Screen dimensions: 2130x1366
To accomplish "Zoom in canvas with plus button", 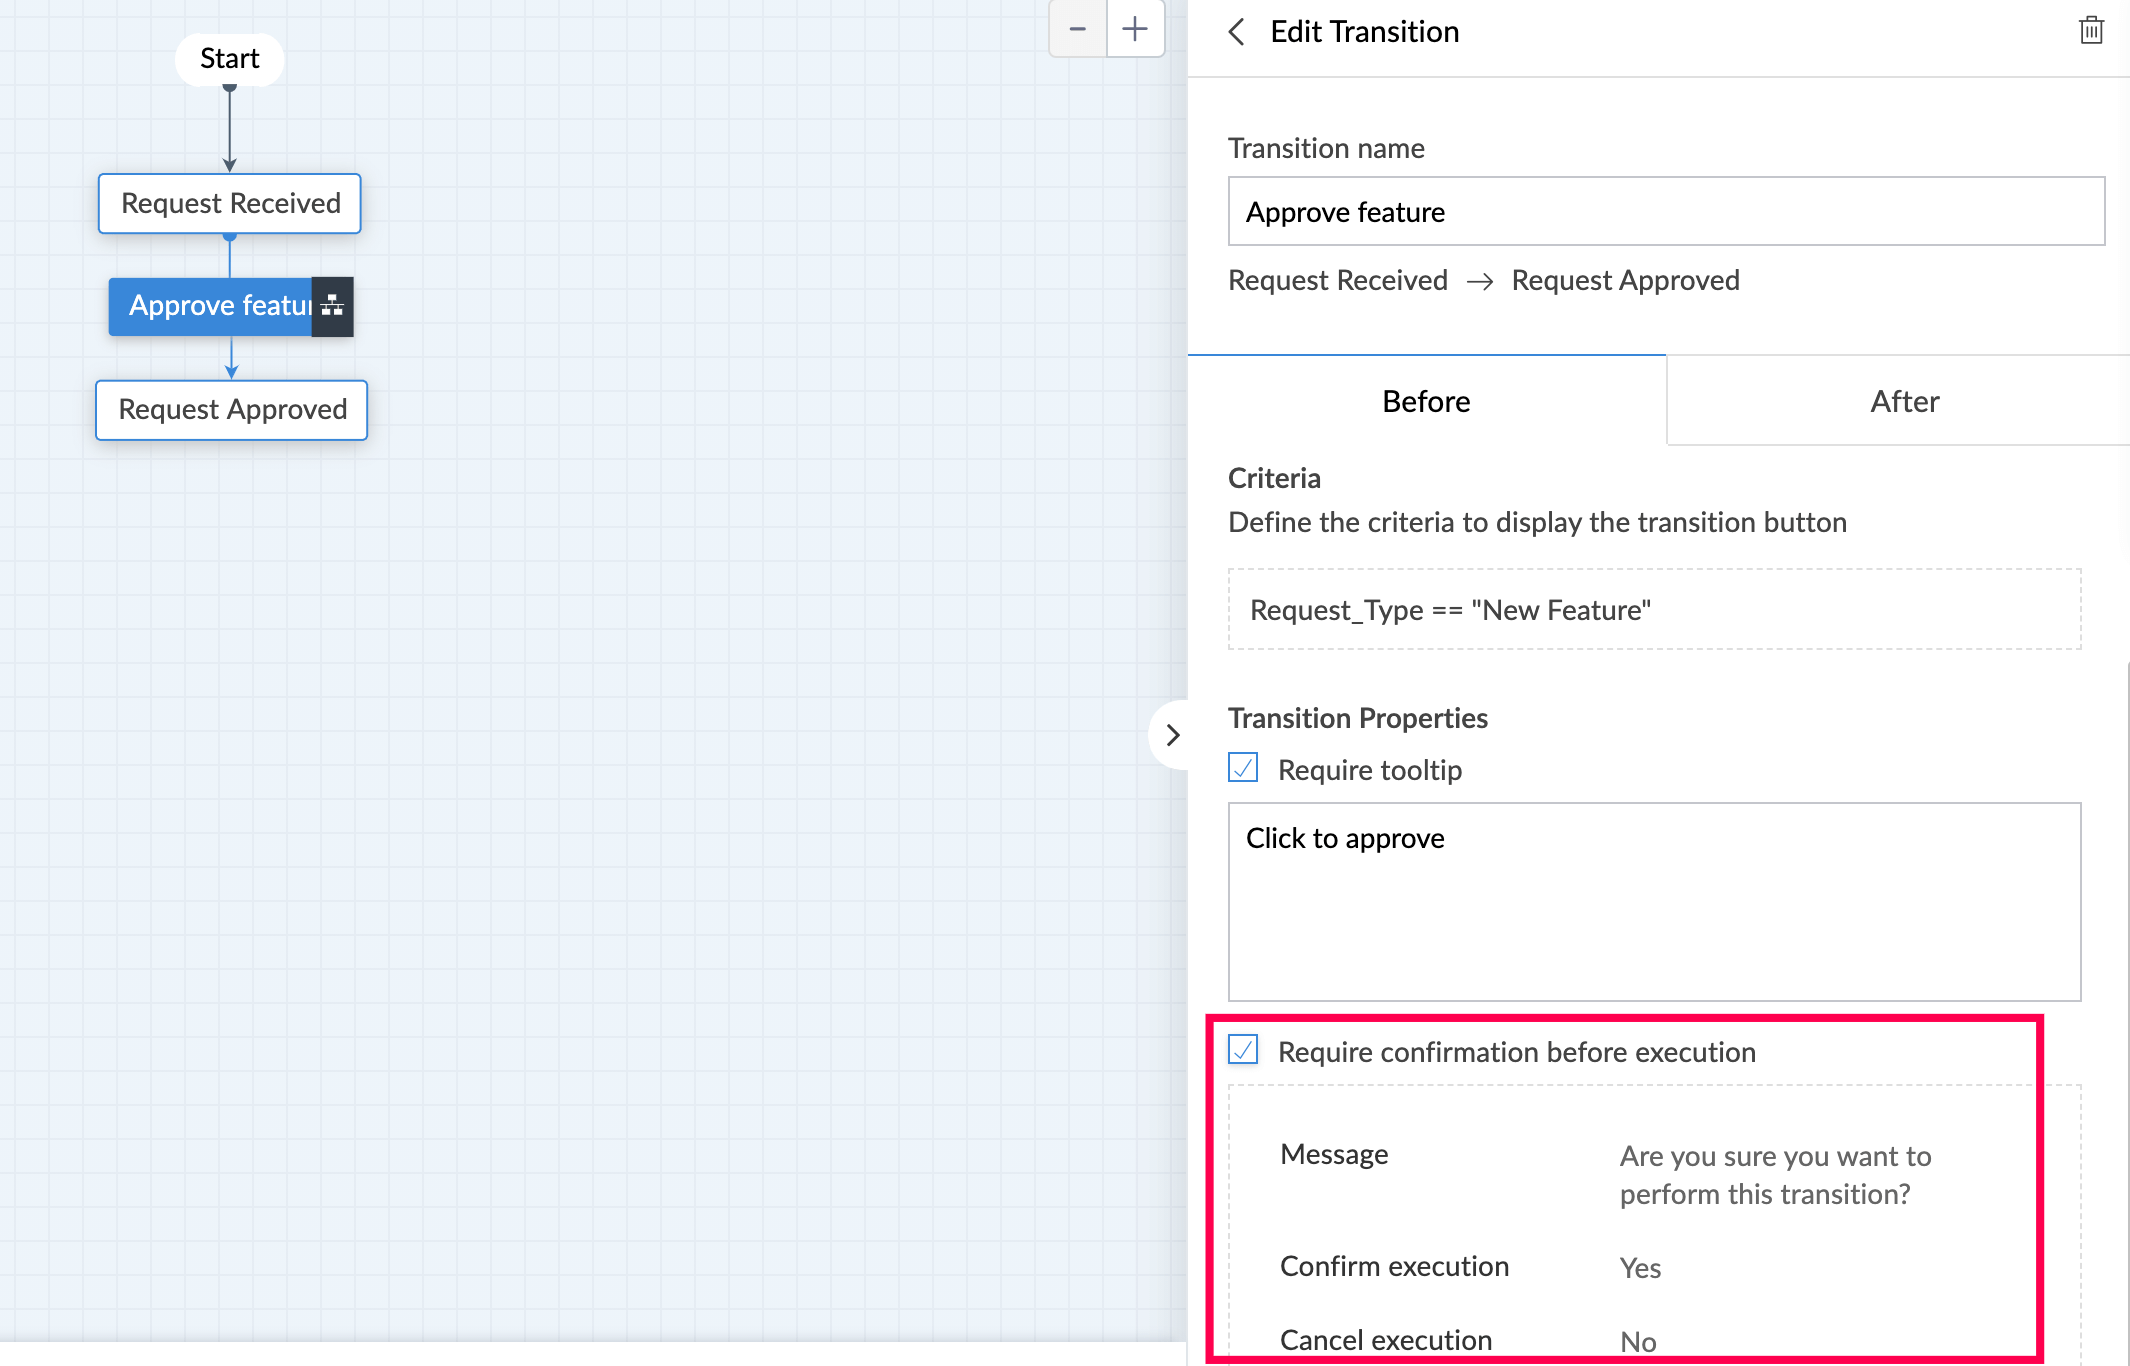I will (1135, 29).
